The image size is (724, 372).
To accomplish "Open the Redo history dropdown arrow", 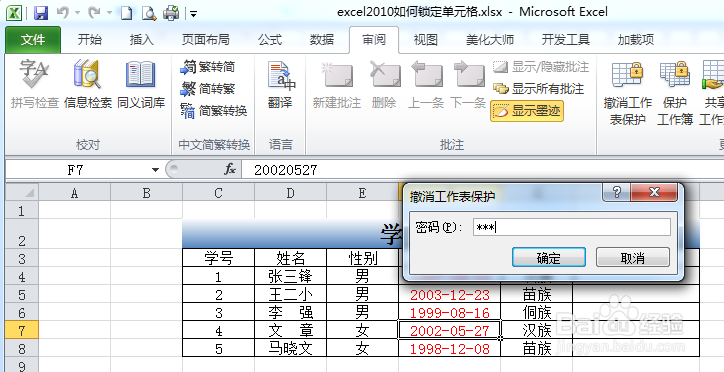I will (x=109, y=13).
